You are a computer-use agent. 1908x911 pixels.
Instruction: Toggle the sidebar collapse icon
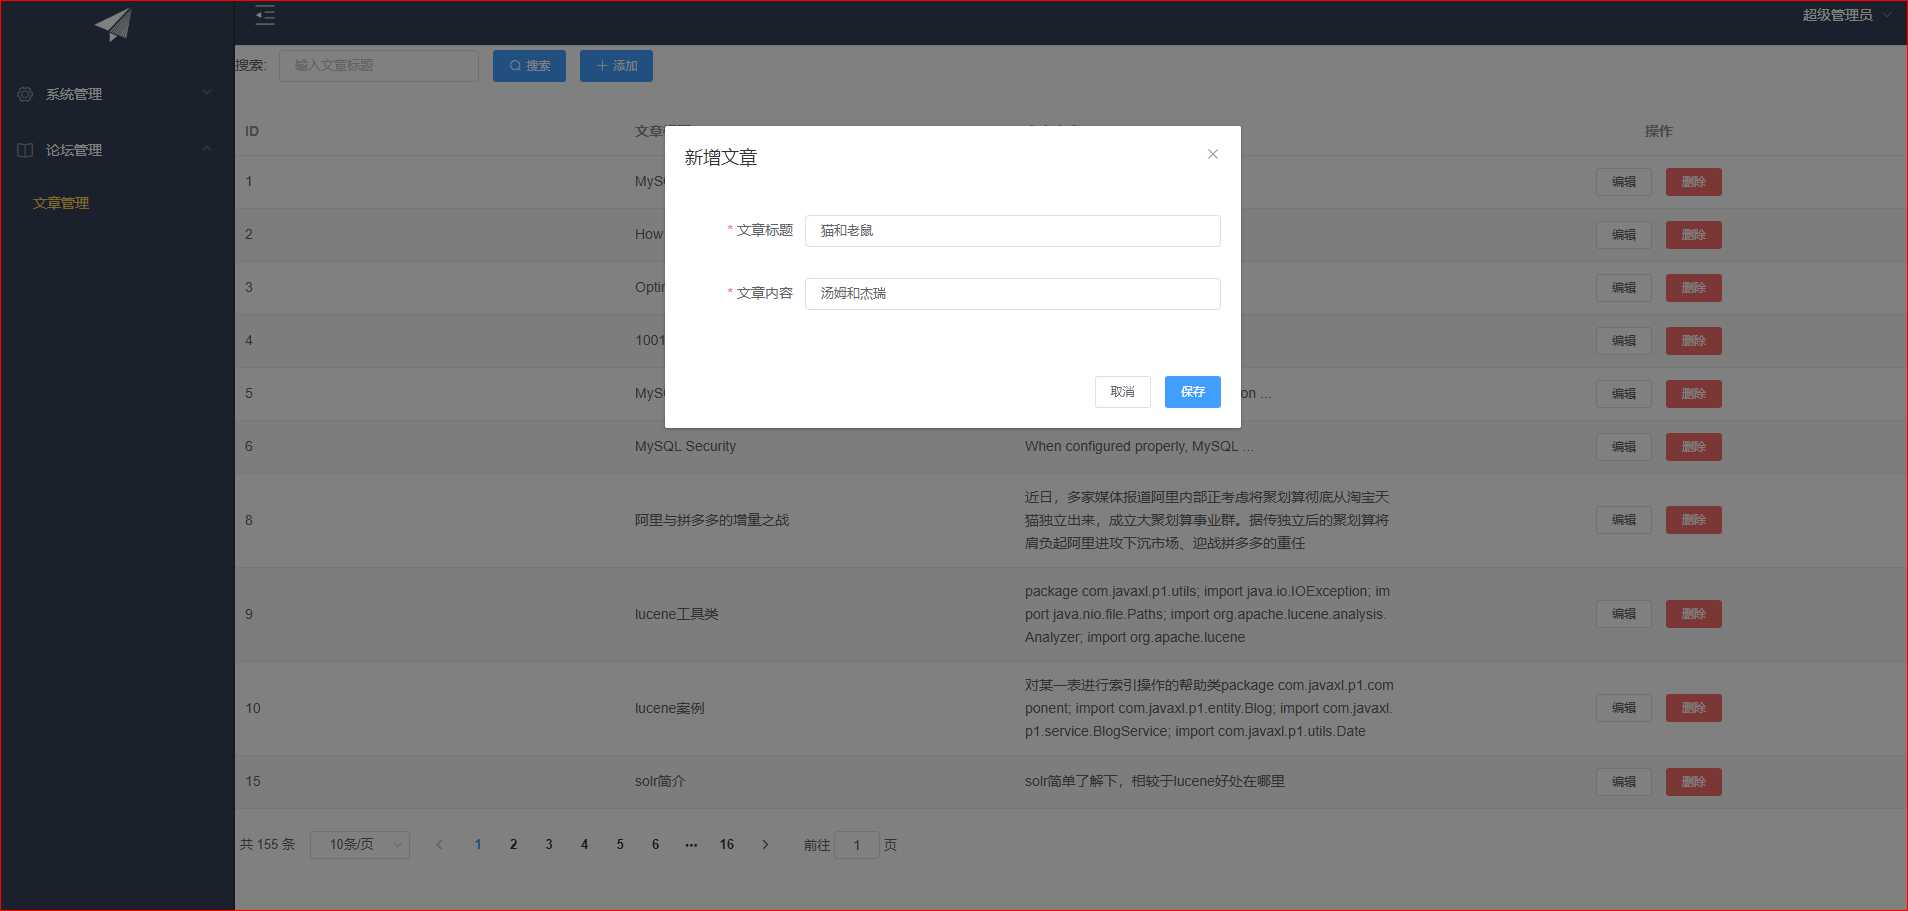click(x=265, y=15)
